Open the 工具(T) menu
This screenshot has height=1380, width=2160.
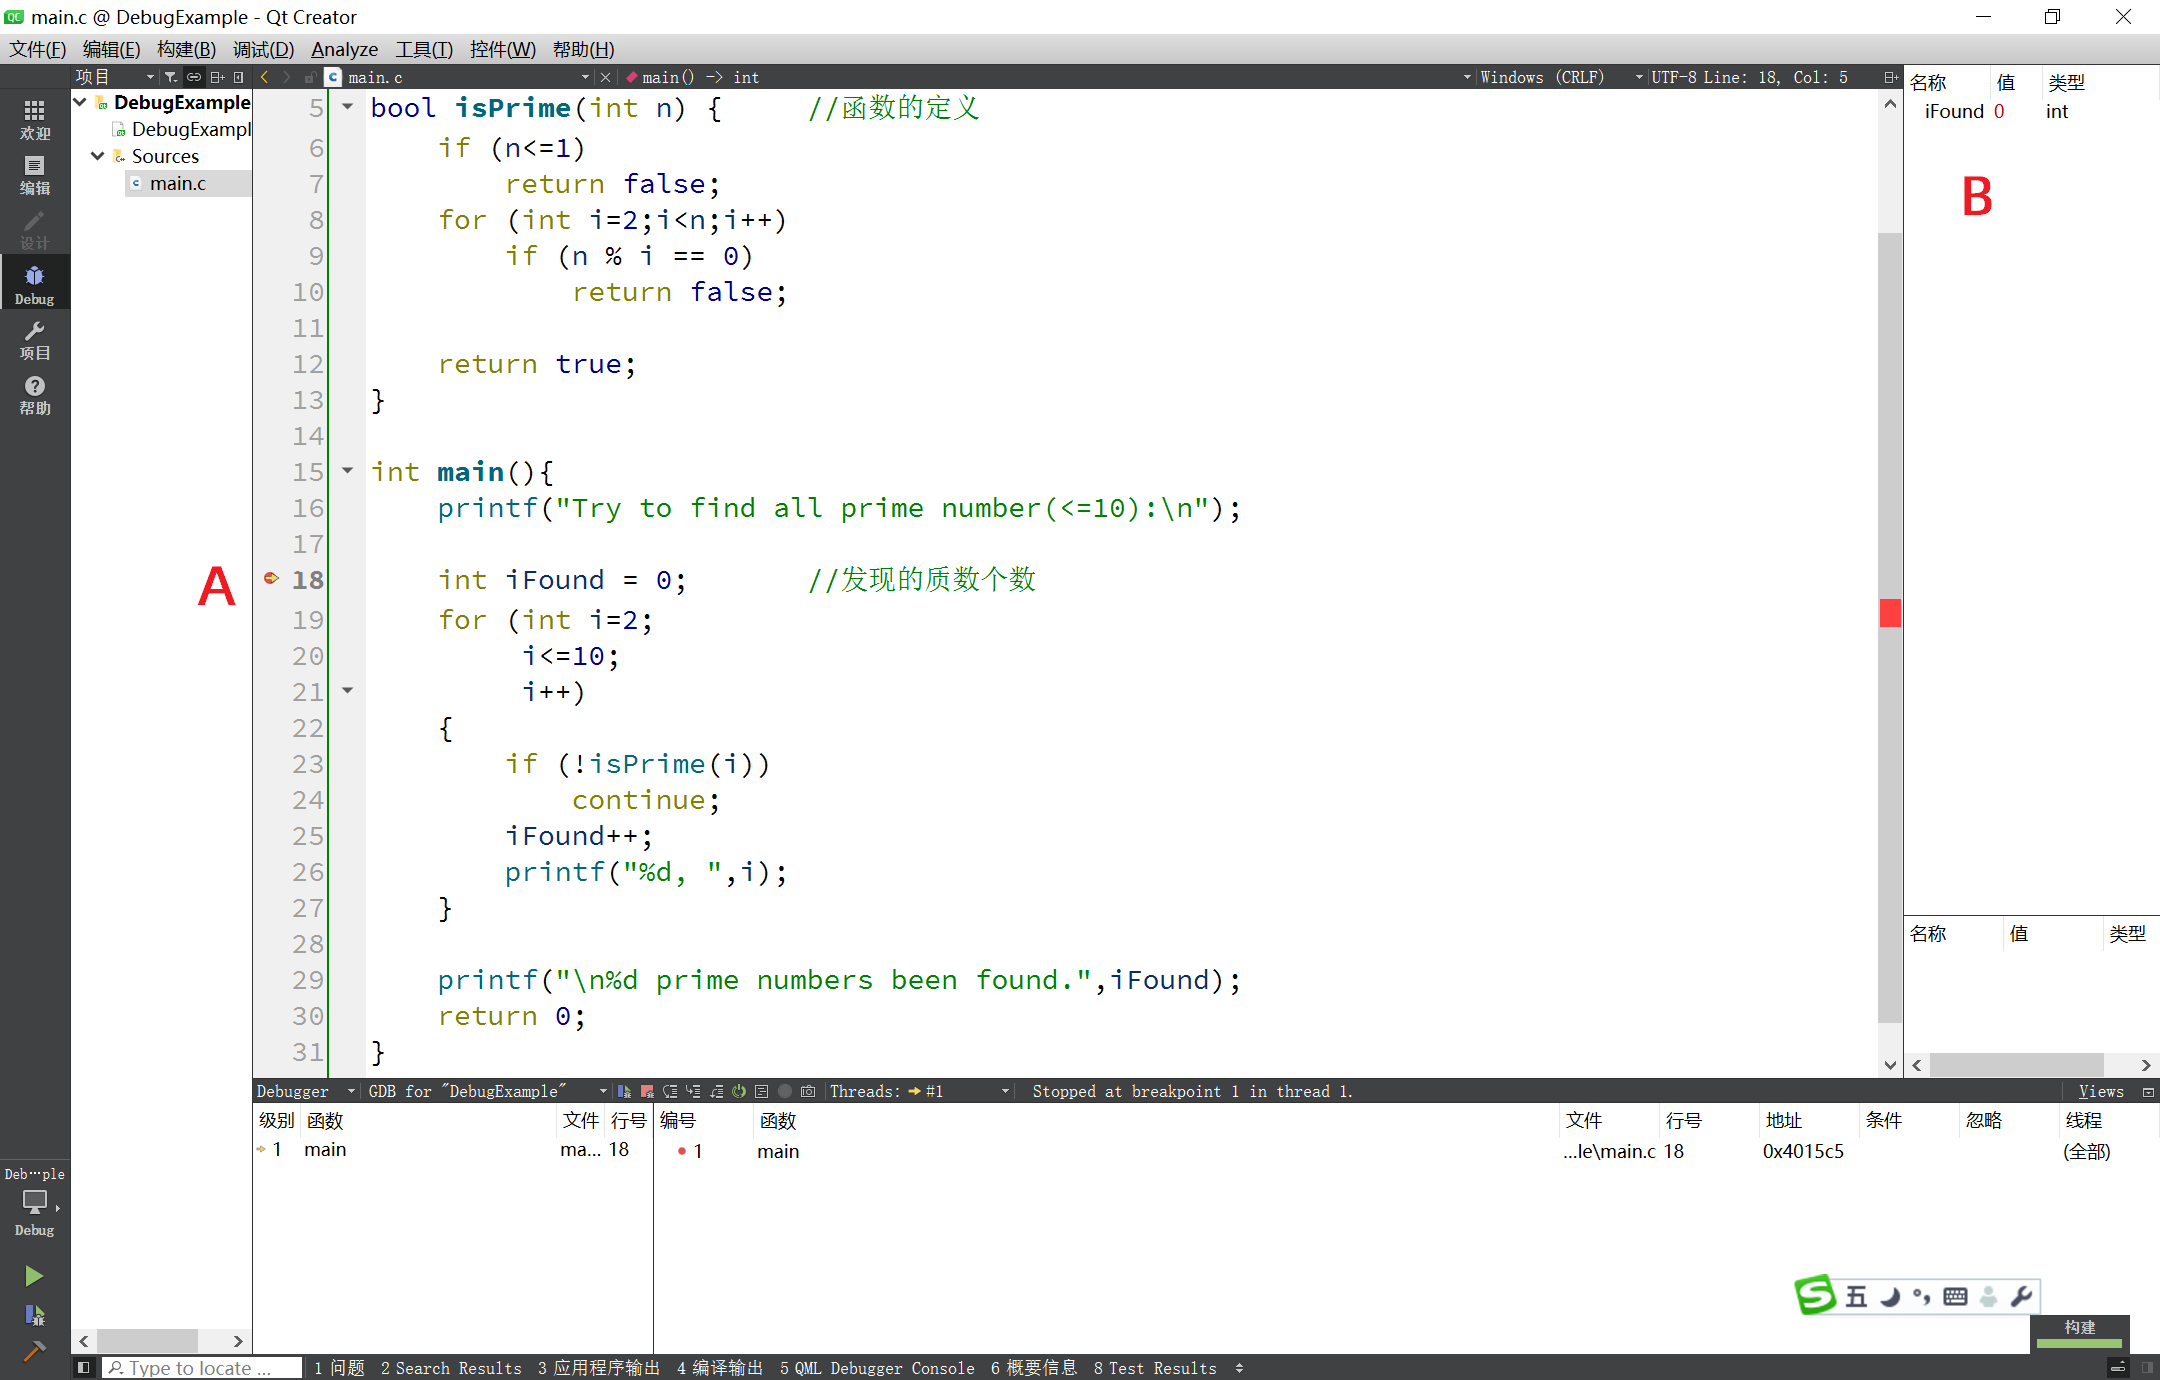[424, 49]
